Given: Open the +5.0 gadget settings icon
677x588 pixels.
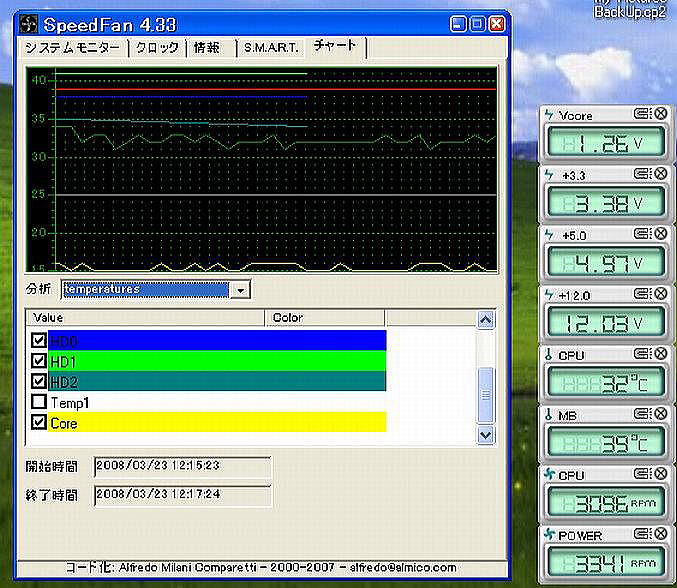Looking at the screenshot, I should tap(642, 234).
